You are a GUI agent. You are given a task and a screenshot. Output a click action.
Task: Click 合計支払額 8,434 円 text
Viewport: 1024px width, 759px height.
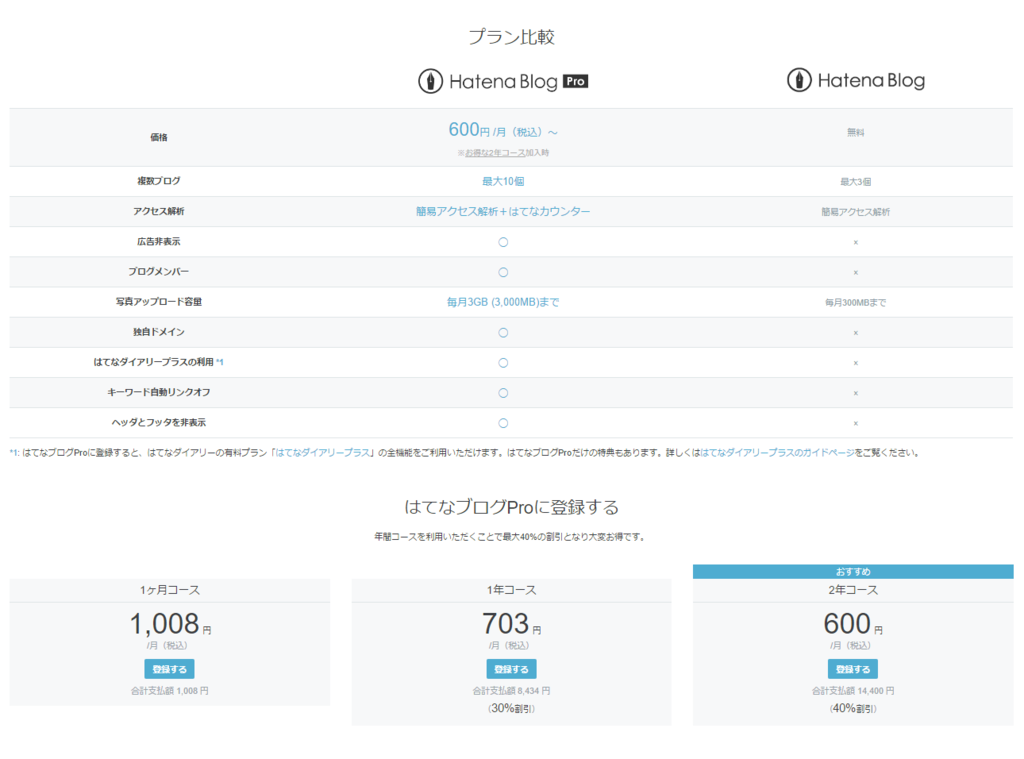[x=511, y=690]
